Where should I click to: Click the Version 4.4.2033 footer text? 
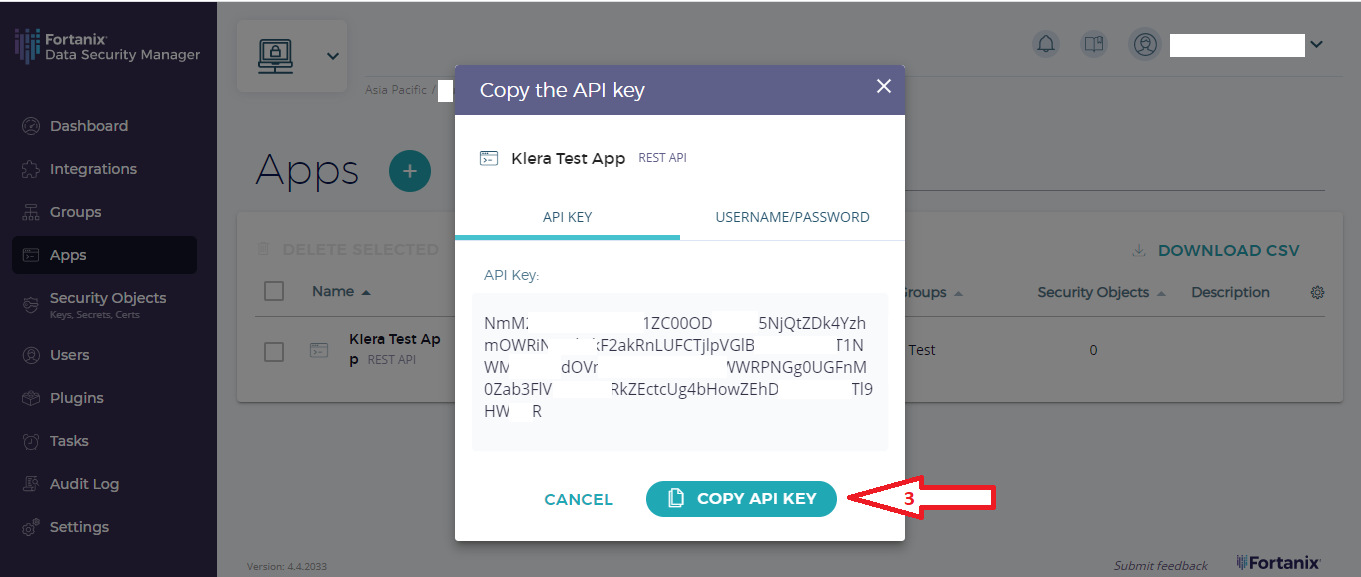pos(287,566)
